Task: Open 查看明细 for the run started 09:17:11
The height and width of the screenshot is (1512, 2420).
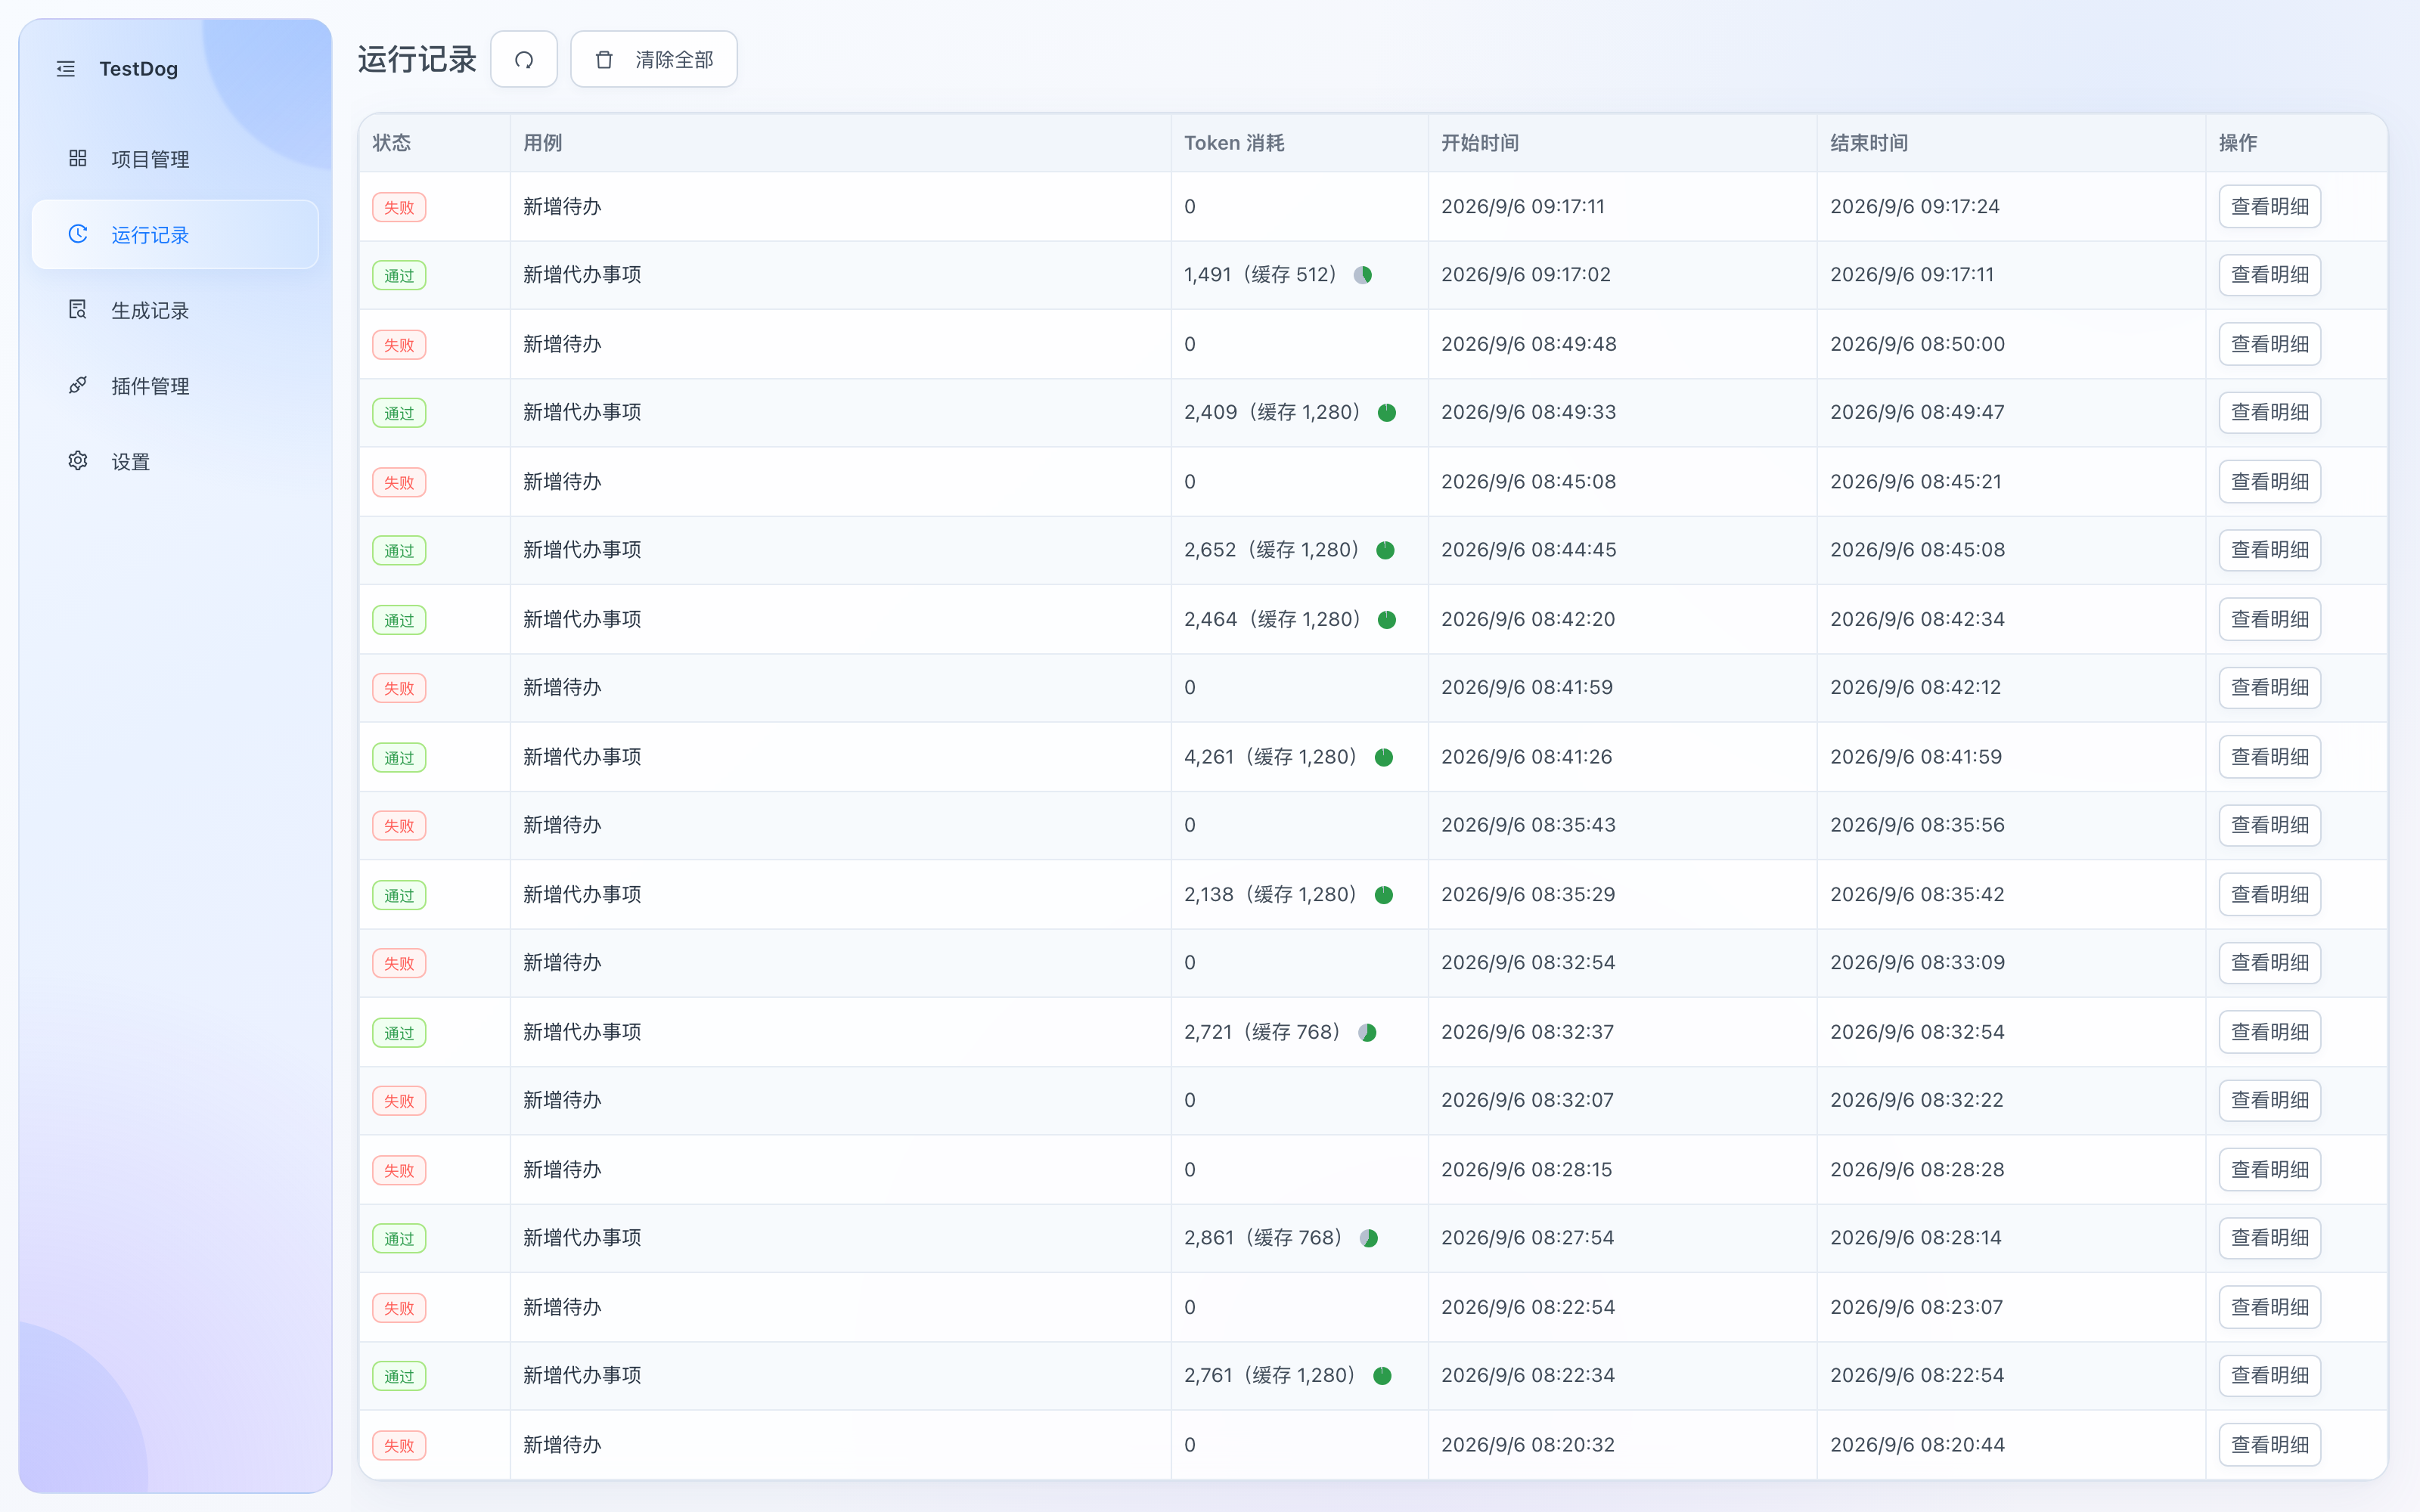Action: tap(2270, 207)
